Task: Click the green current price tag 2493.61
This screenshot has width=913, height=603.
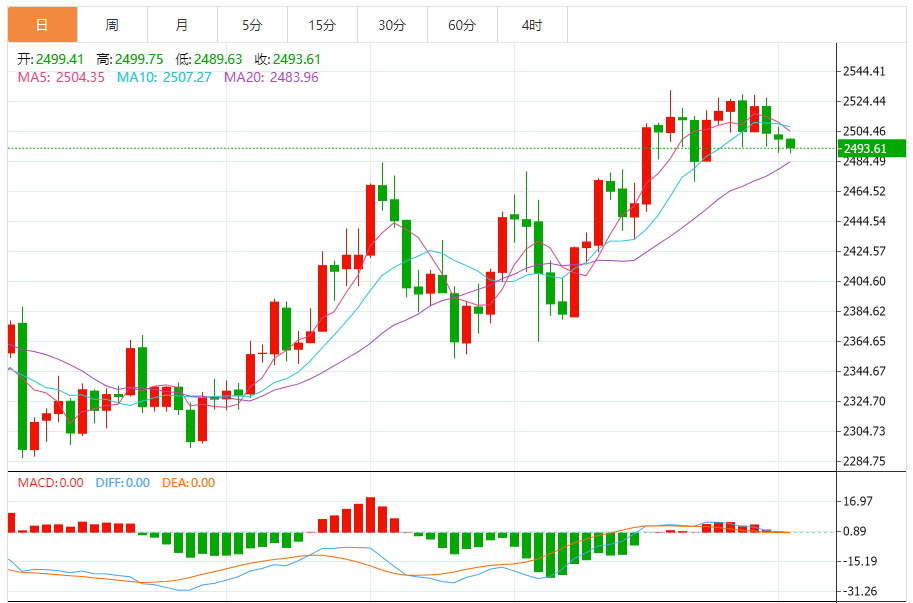Action: pos(872,148)
